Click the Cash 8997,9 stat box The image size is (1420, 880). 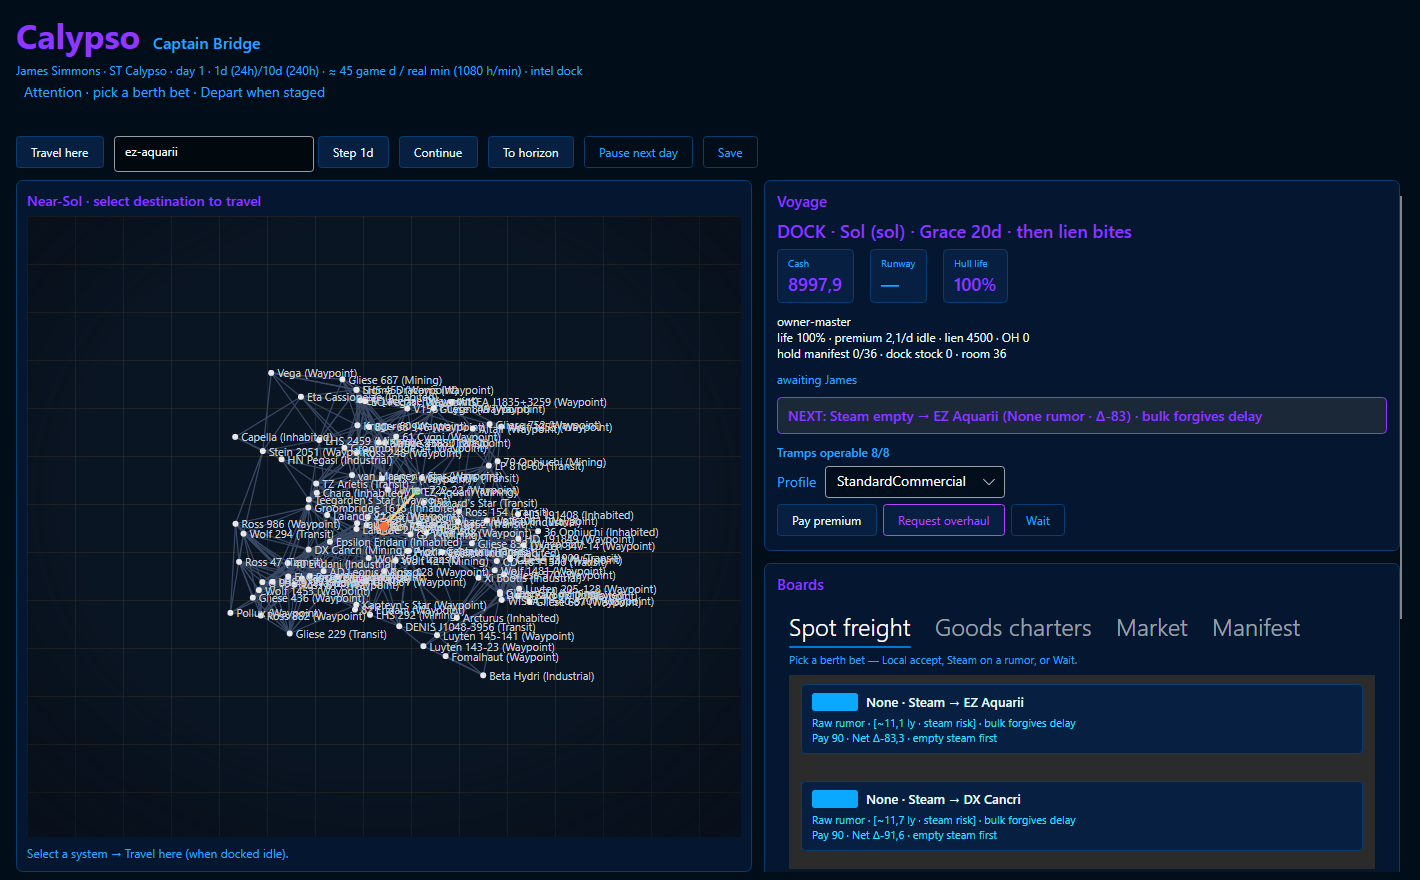(815, 276)
